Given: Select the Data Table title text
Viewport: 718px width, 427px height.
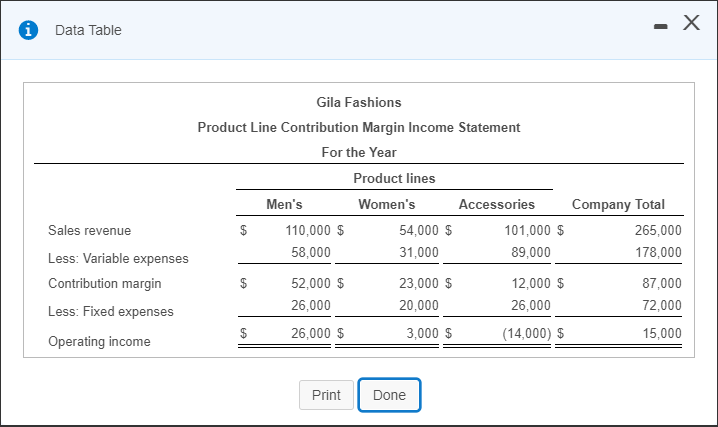Looking at the screenshot, I should coord(88,30).
